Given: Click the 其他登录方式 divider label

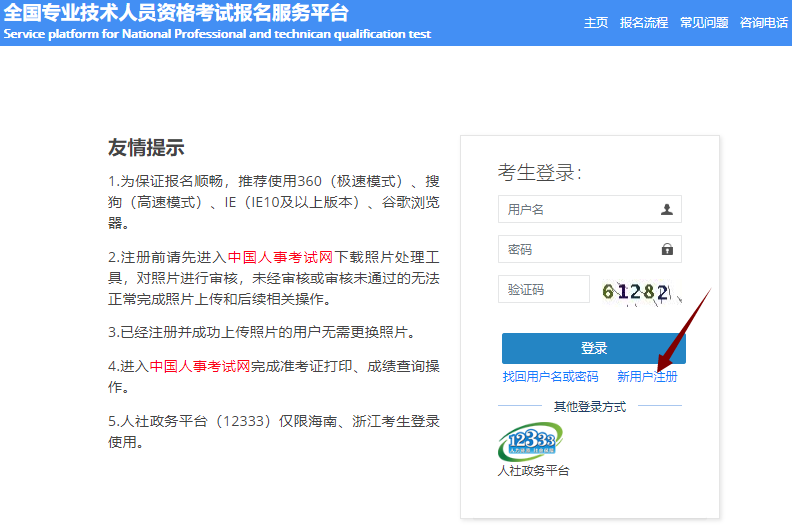Looking at the screenshot, I should [x=589, y=407].
